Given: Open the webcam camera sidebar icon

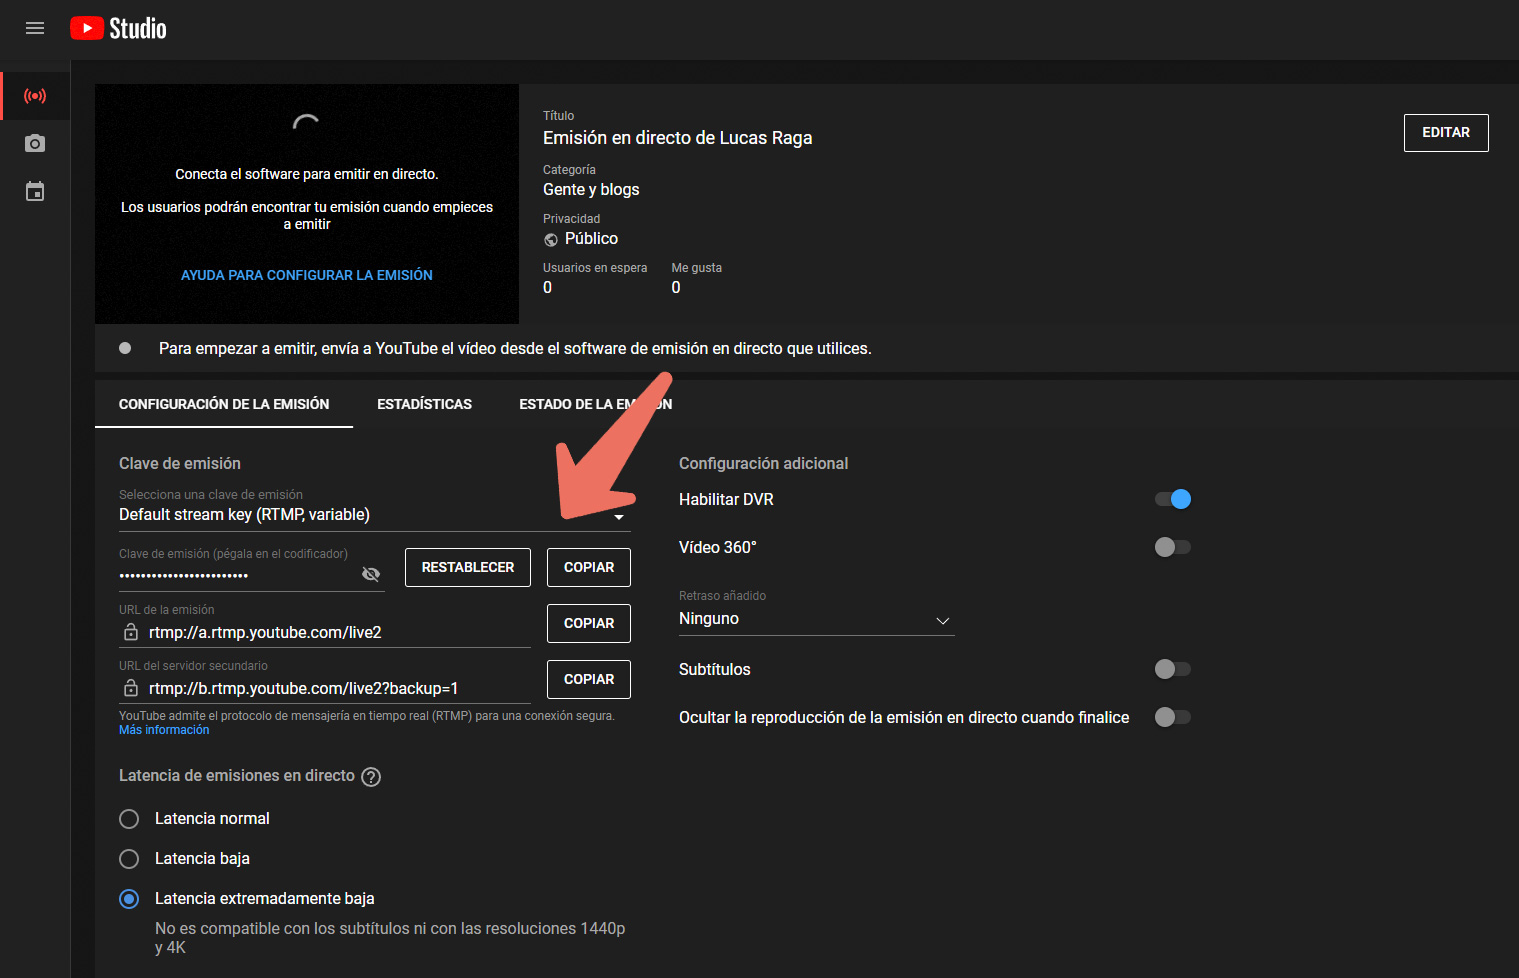Looking at the screenshot, I should click(35, 144).
